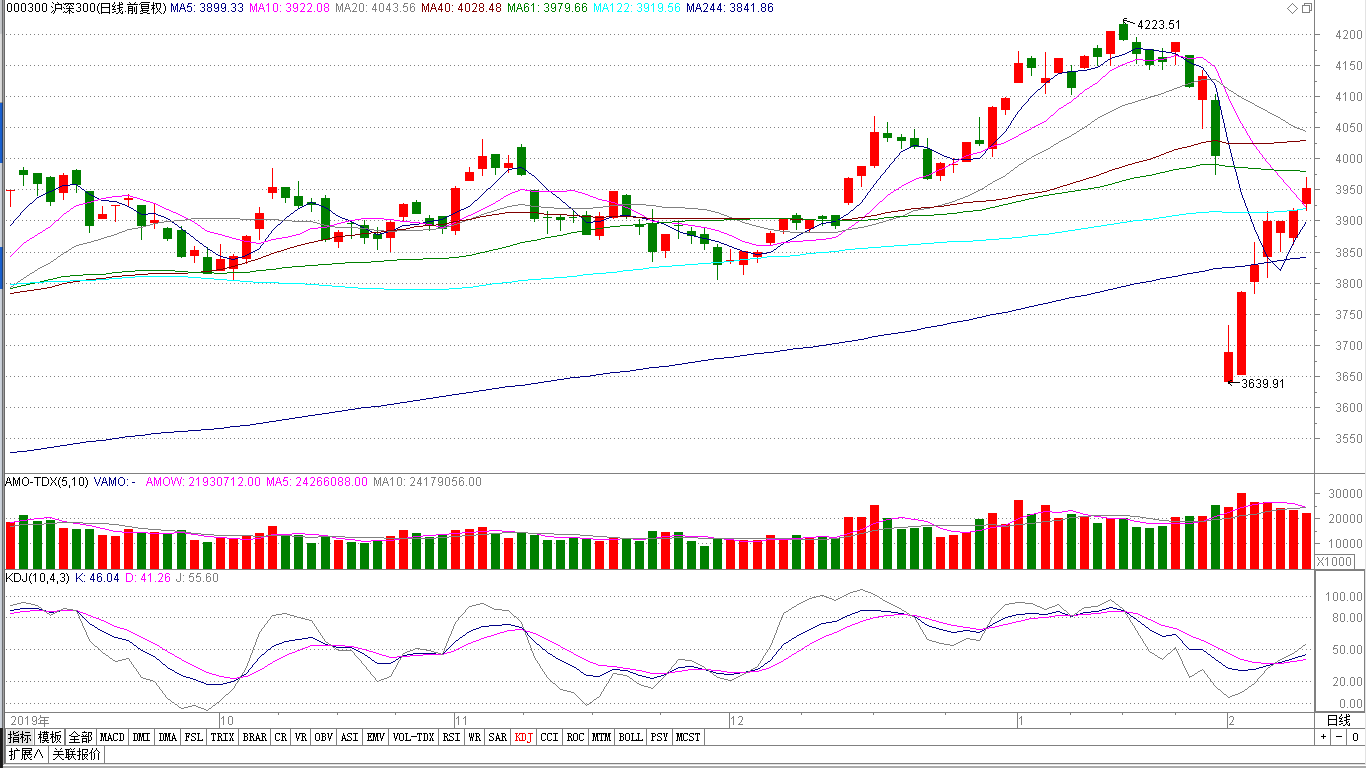Viewport: 1366px width, 768px height.
Task: Select the EMV indicator
Action: click(377, 737)
